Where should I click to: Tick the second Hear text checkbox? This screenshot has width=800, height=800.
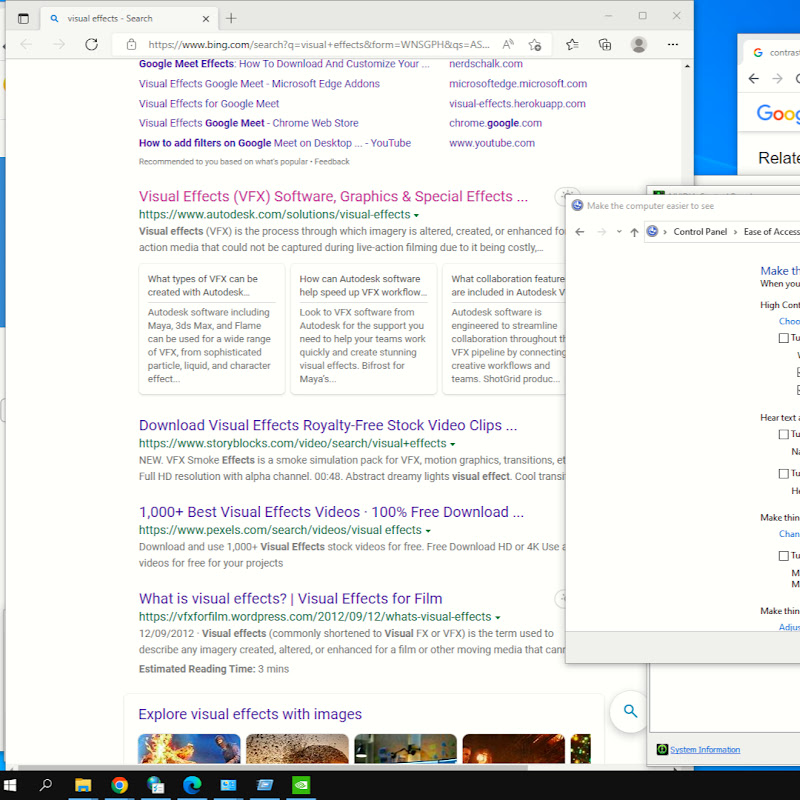point(784,473)
